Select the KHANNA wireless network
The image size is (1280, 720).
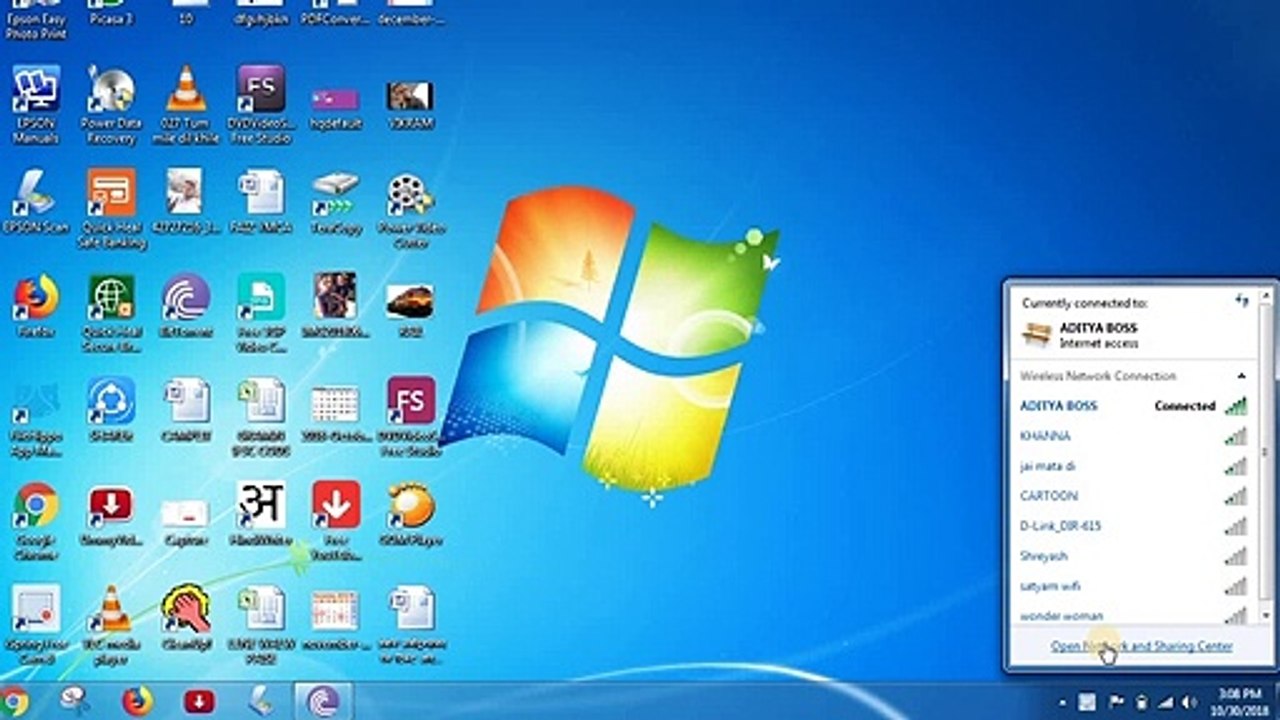pos(1133,436)
